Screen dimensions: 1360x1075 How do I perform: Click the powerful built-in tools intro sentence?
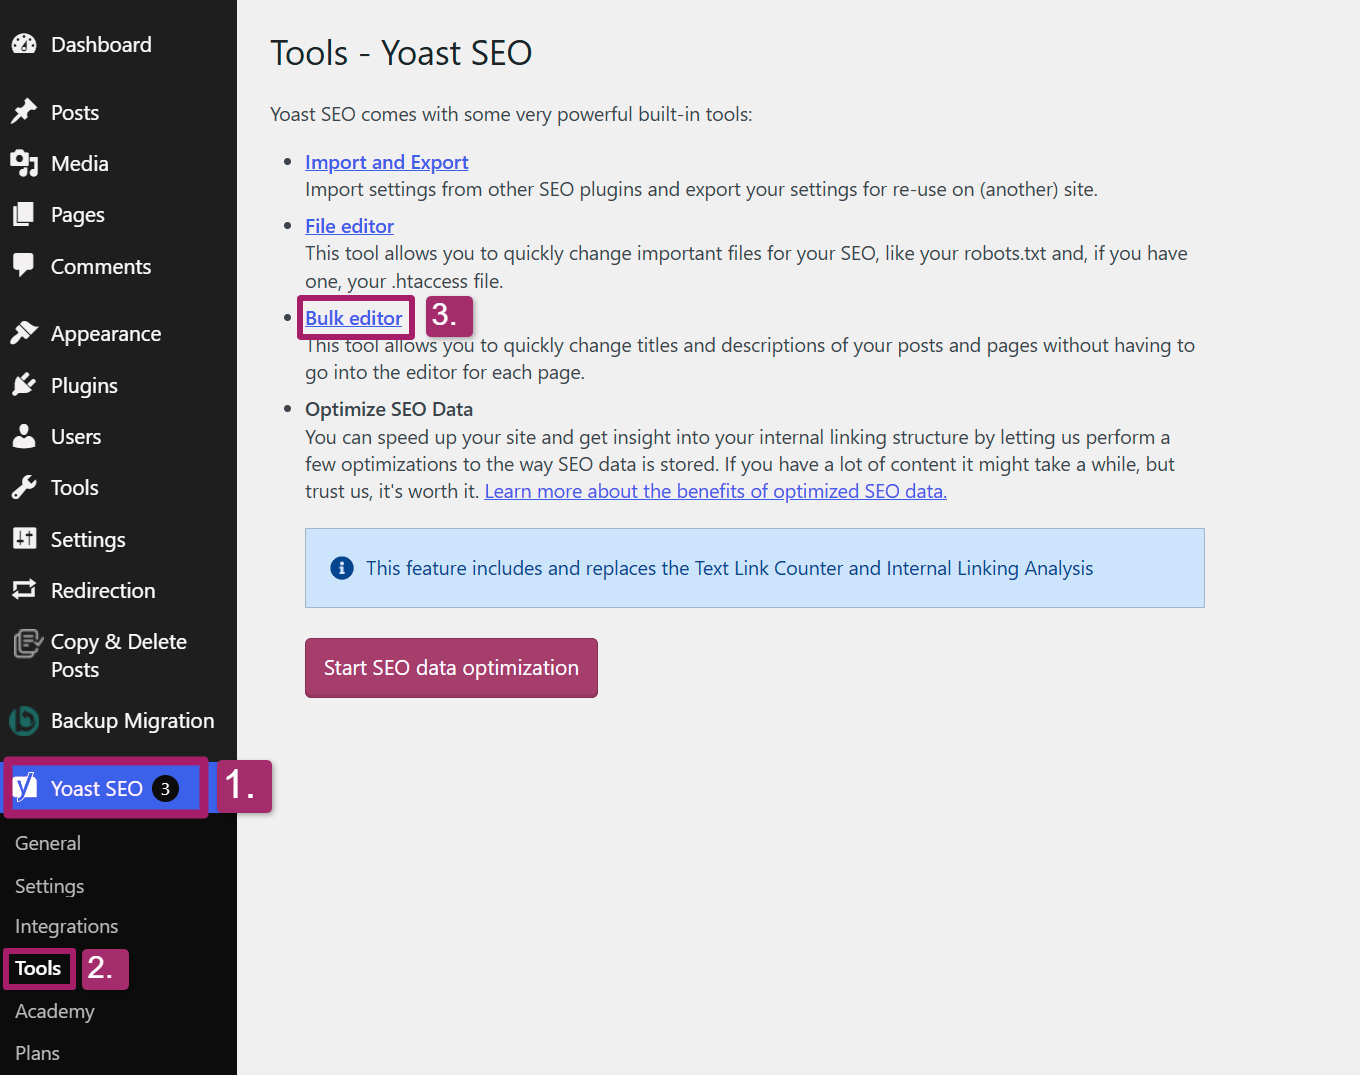[x=511, y=114]
